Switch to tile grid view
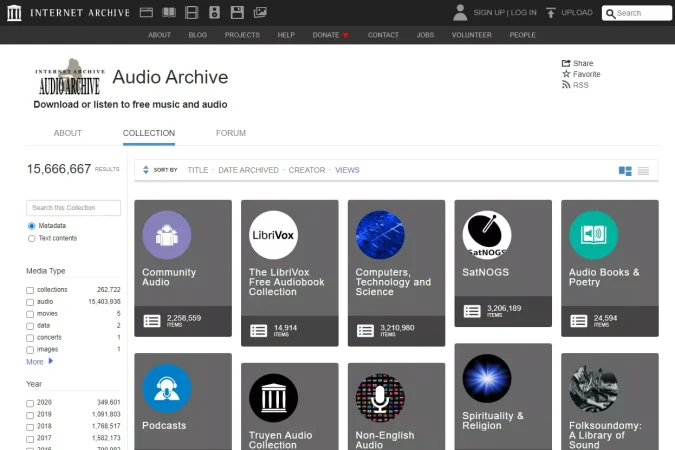Viewport: 675px width, 450px height. click(625, 171)
